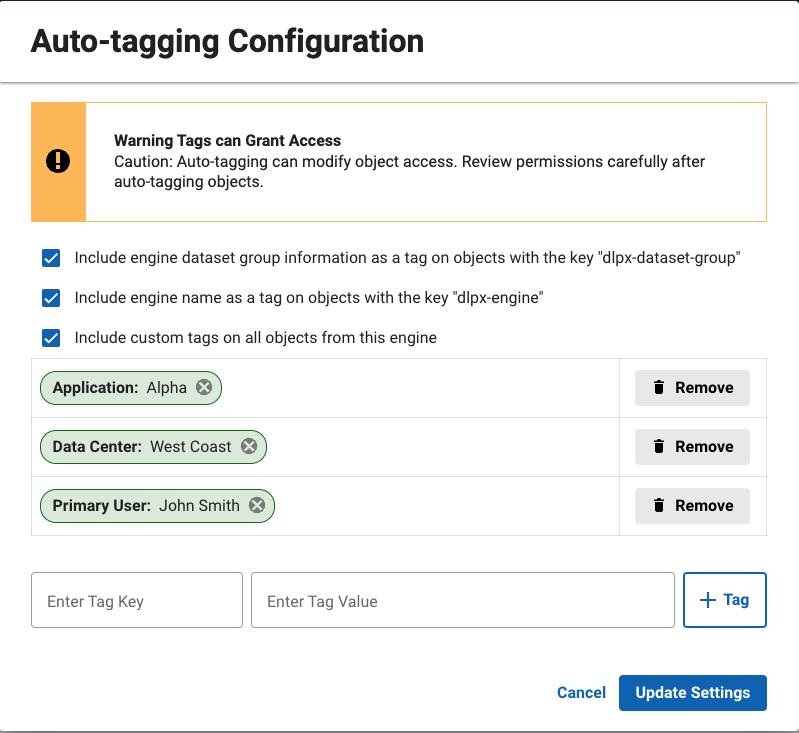Click the trash icon in the Primary User row

pyautogui.click(x=659, y=506)
